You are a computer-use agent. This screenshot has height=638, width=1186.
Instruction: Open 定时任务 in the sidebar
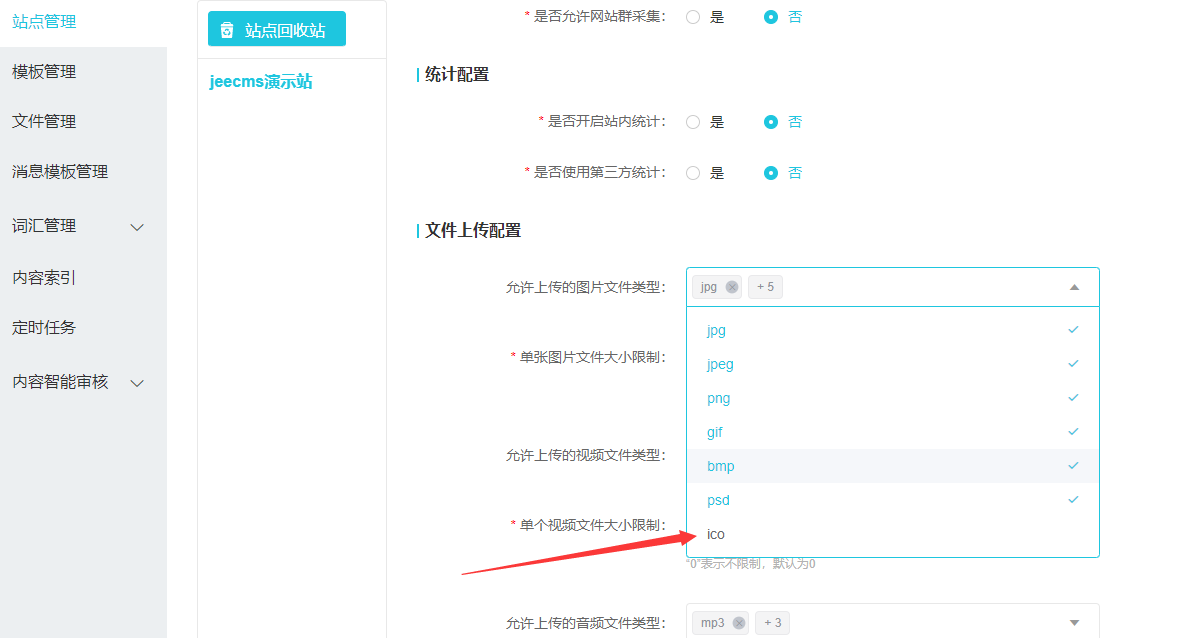click(44, 328)
